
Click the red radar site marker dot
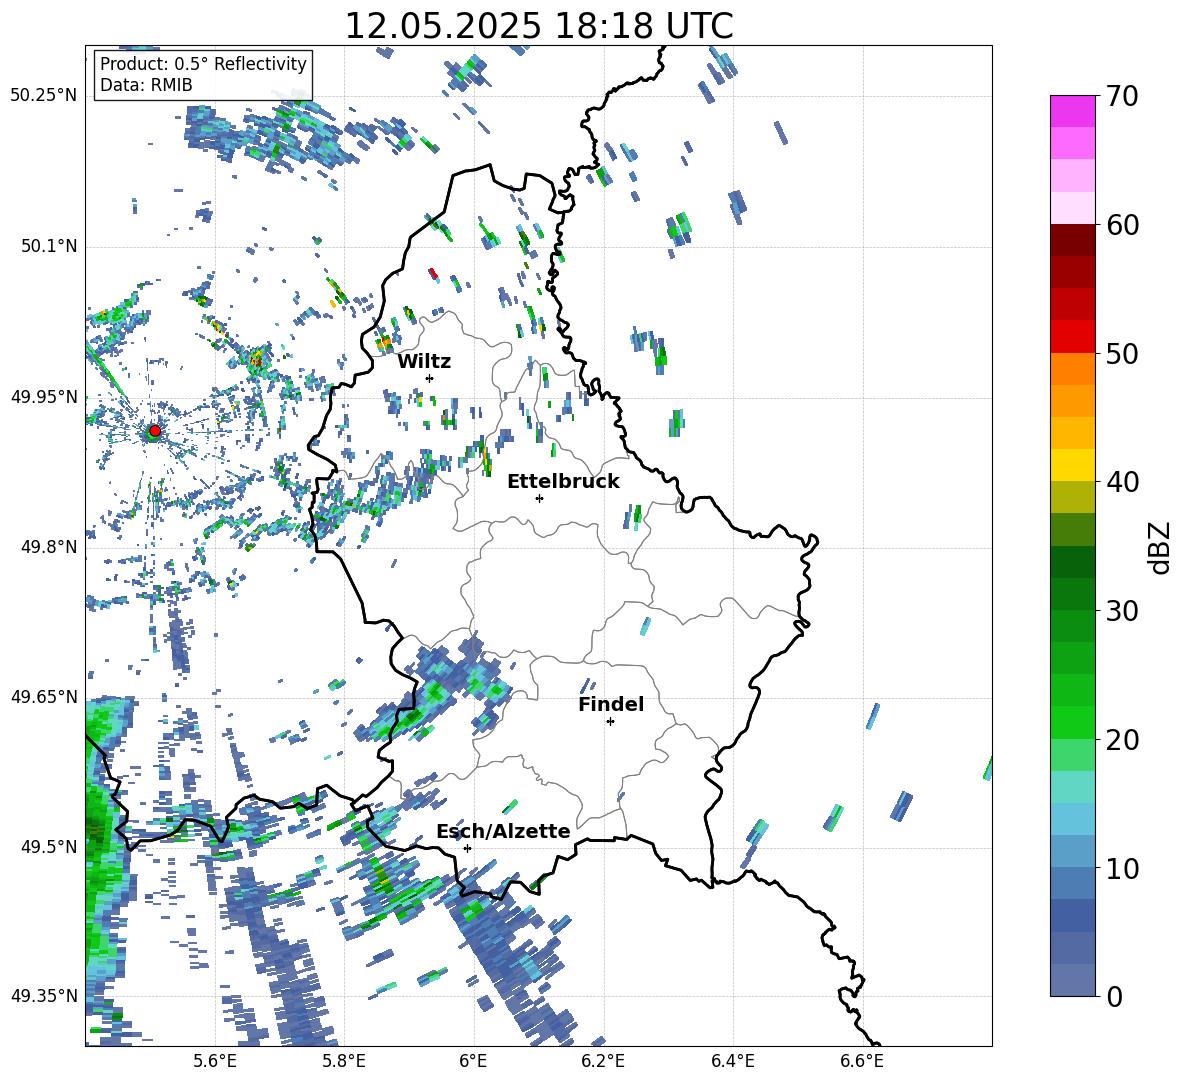(x=155, y=431)
